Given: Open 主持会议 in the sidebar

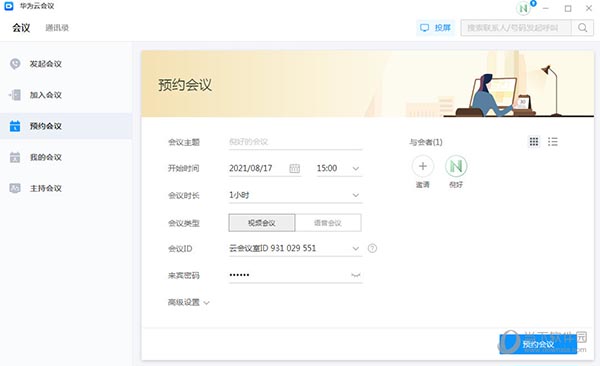Looking at the screenshot, I should pyautogui.click(x=66, y=188).
